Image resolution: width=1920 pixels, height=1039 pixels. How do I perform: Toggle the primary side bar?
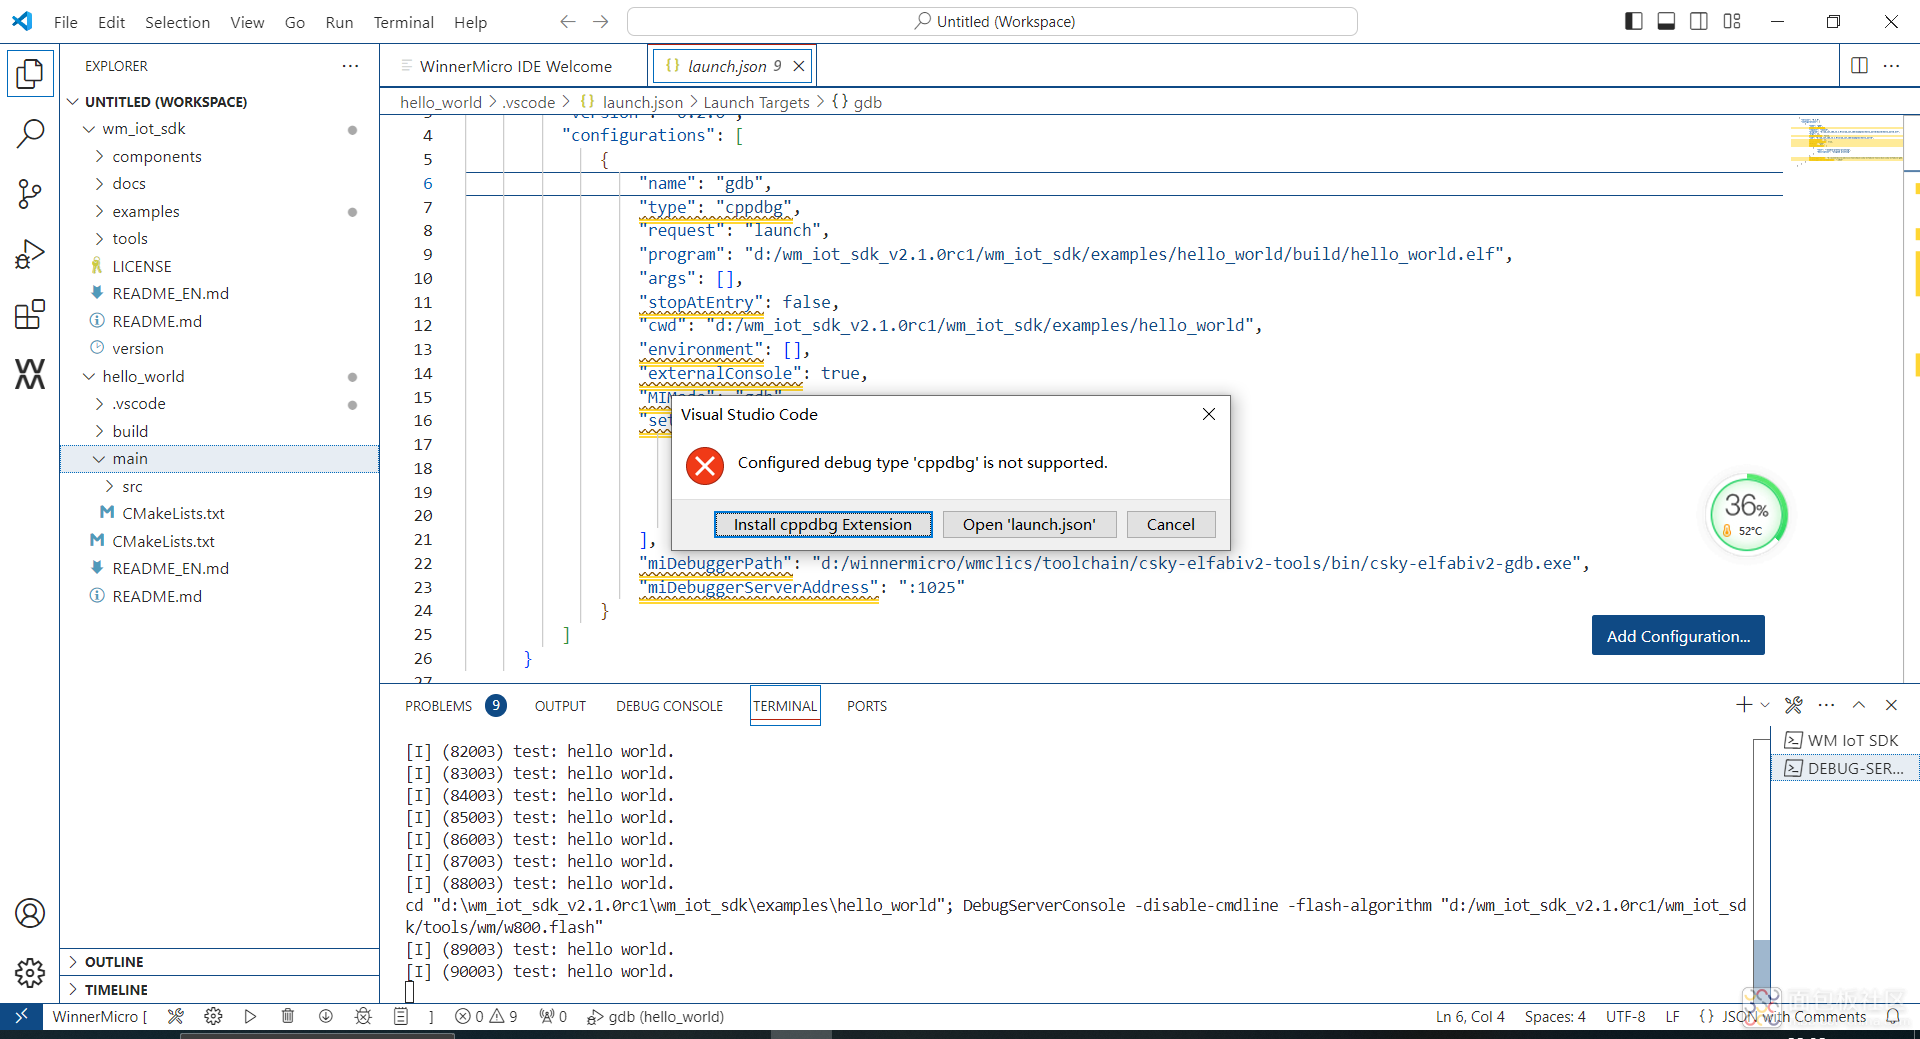[x=1633, y=21]
